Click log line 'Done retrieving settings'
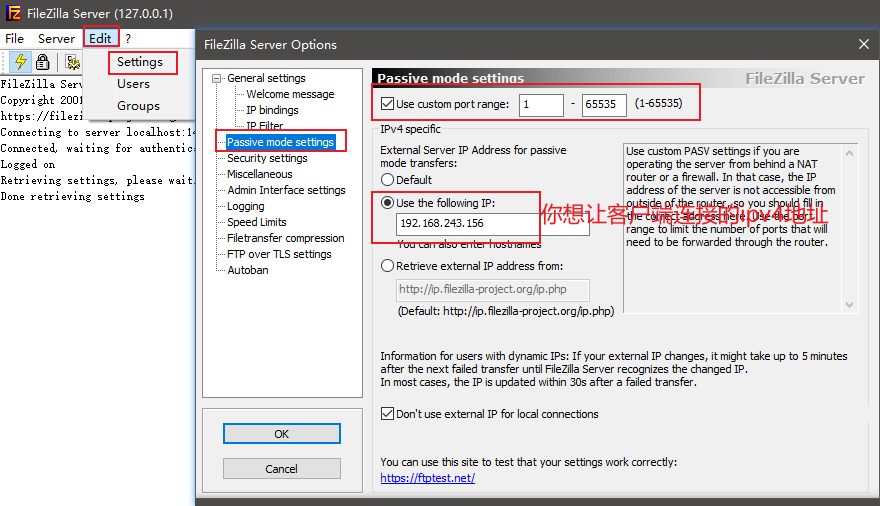The image size is (880, 506). coord(72,196)
